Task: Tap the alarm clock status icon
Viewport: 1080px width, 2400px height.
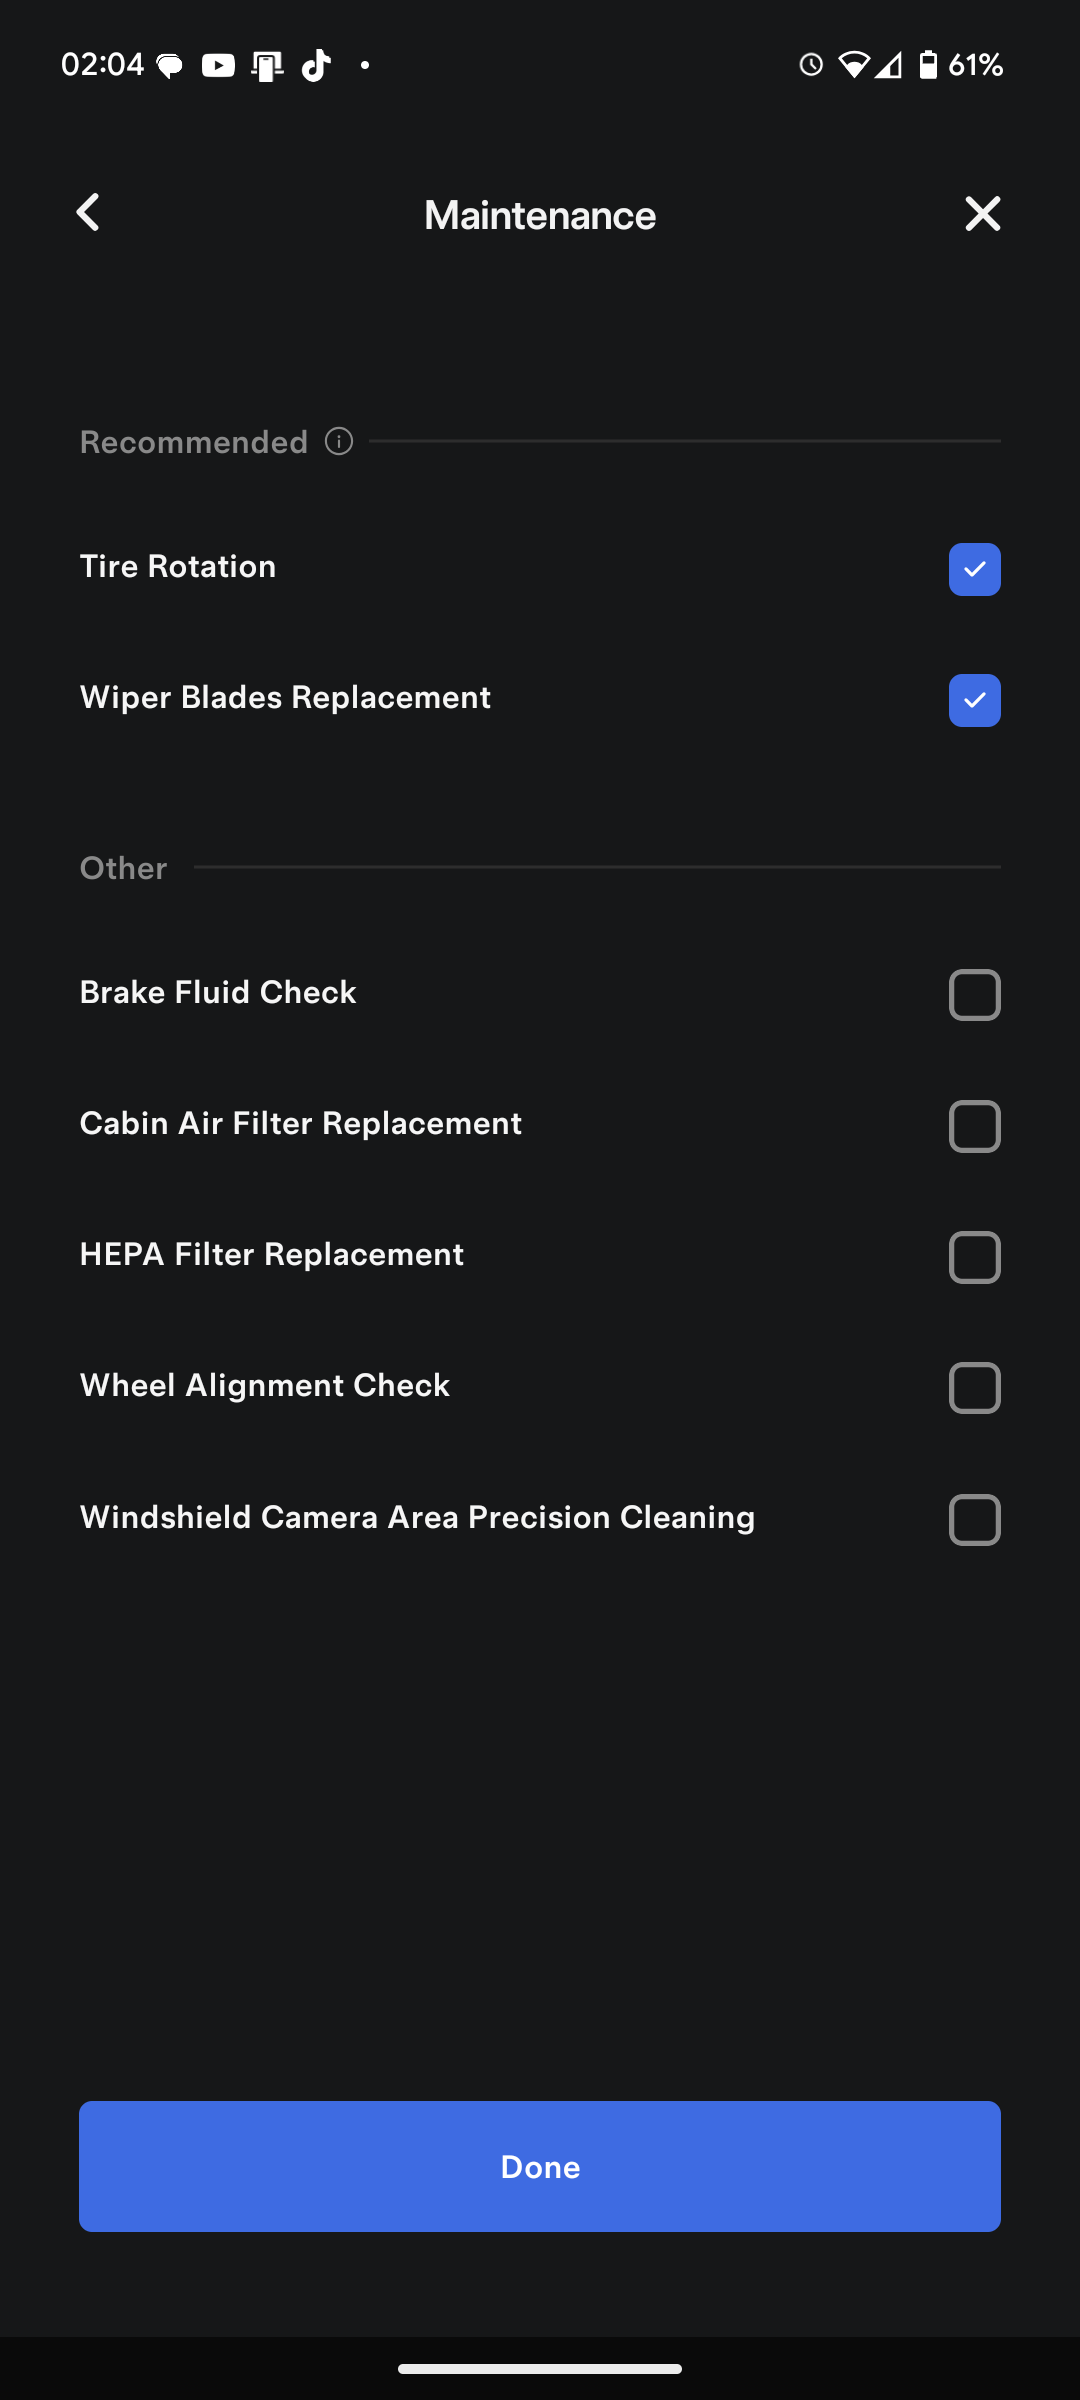Action: 811,66
